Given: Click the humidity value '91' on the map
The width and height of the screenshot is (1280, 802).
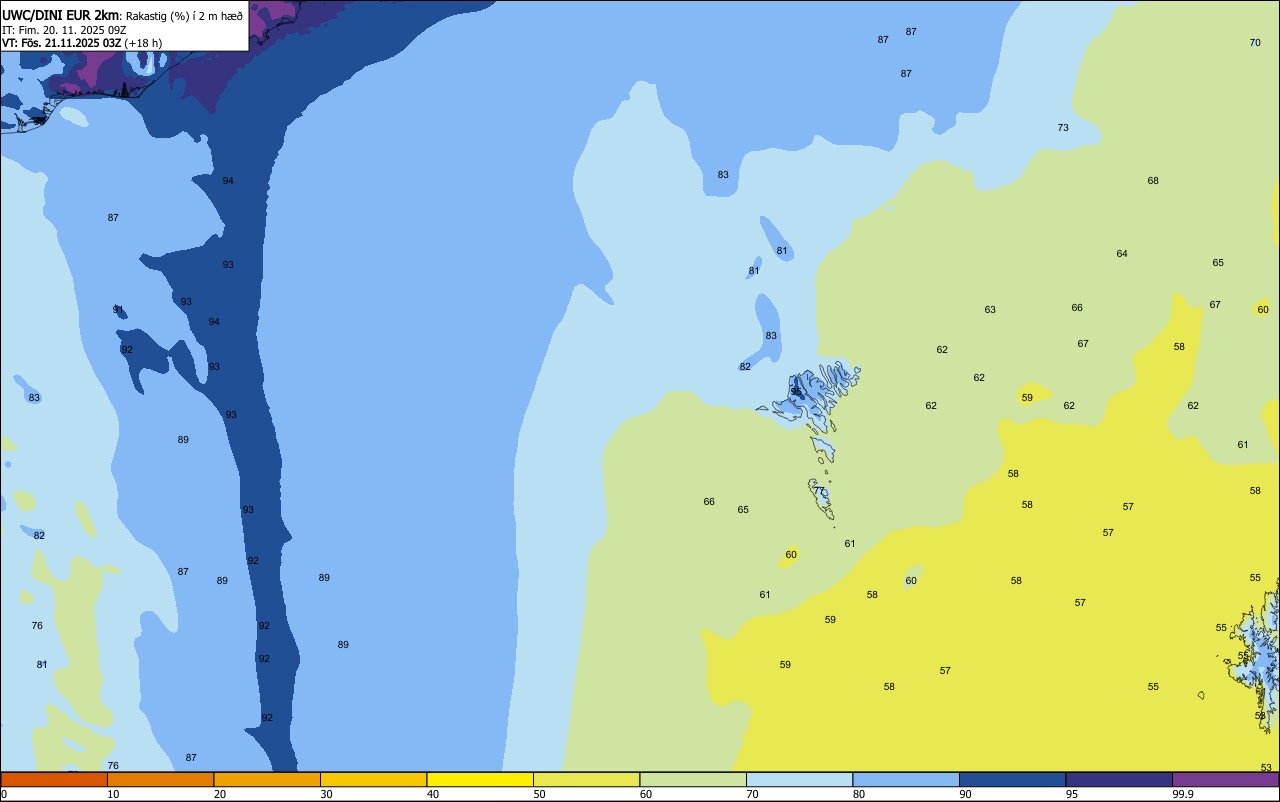Looking at the screenshot, I should (118, 310).
